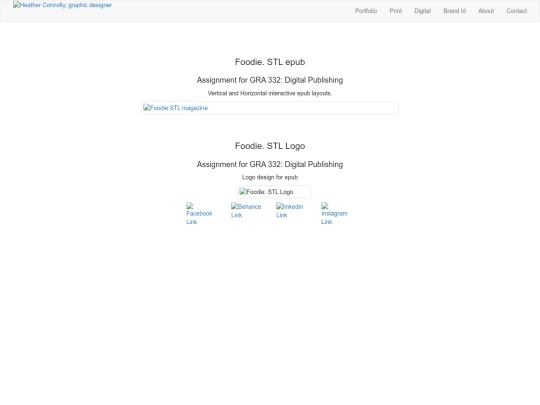
Task: Open the Contact page
Action: click(517, 11)
